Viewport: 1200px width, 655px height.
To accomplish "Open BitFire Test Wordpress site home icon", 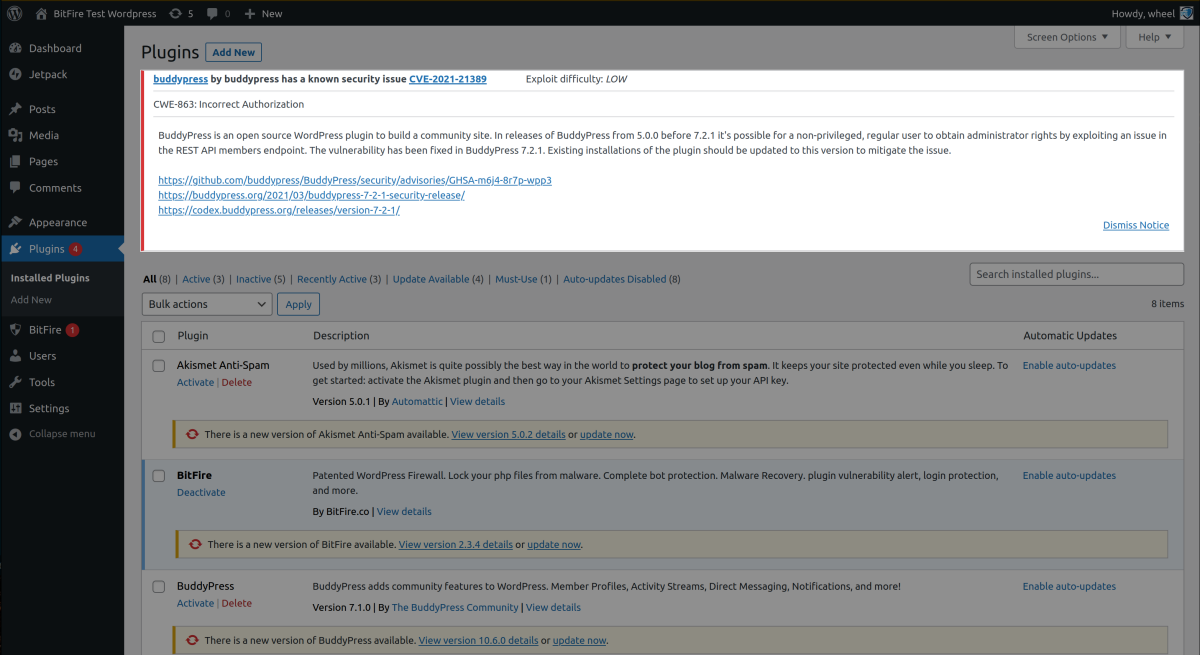I will point(41,14).
